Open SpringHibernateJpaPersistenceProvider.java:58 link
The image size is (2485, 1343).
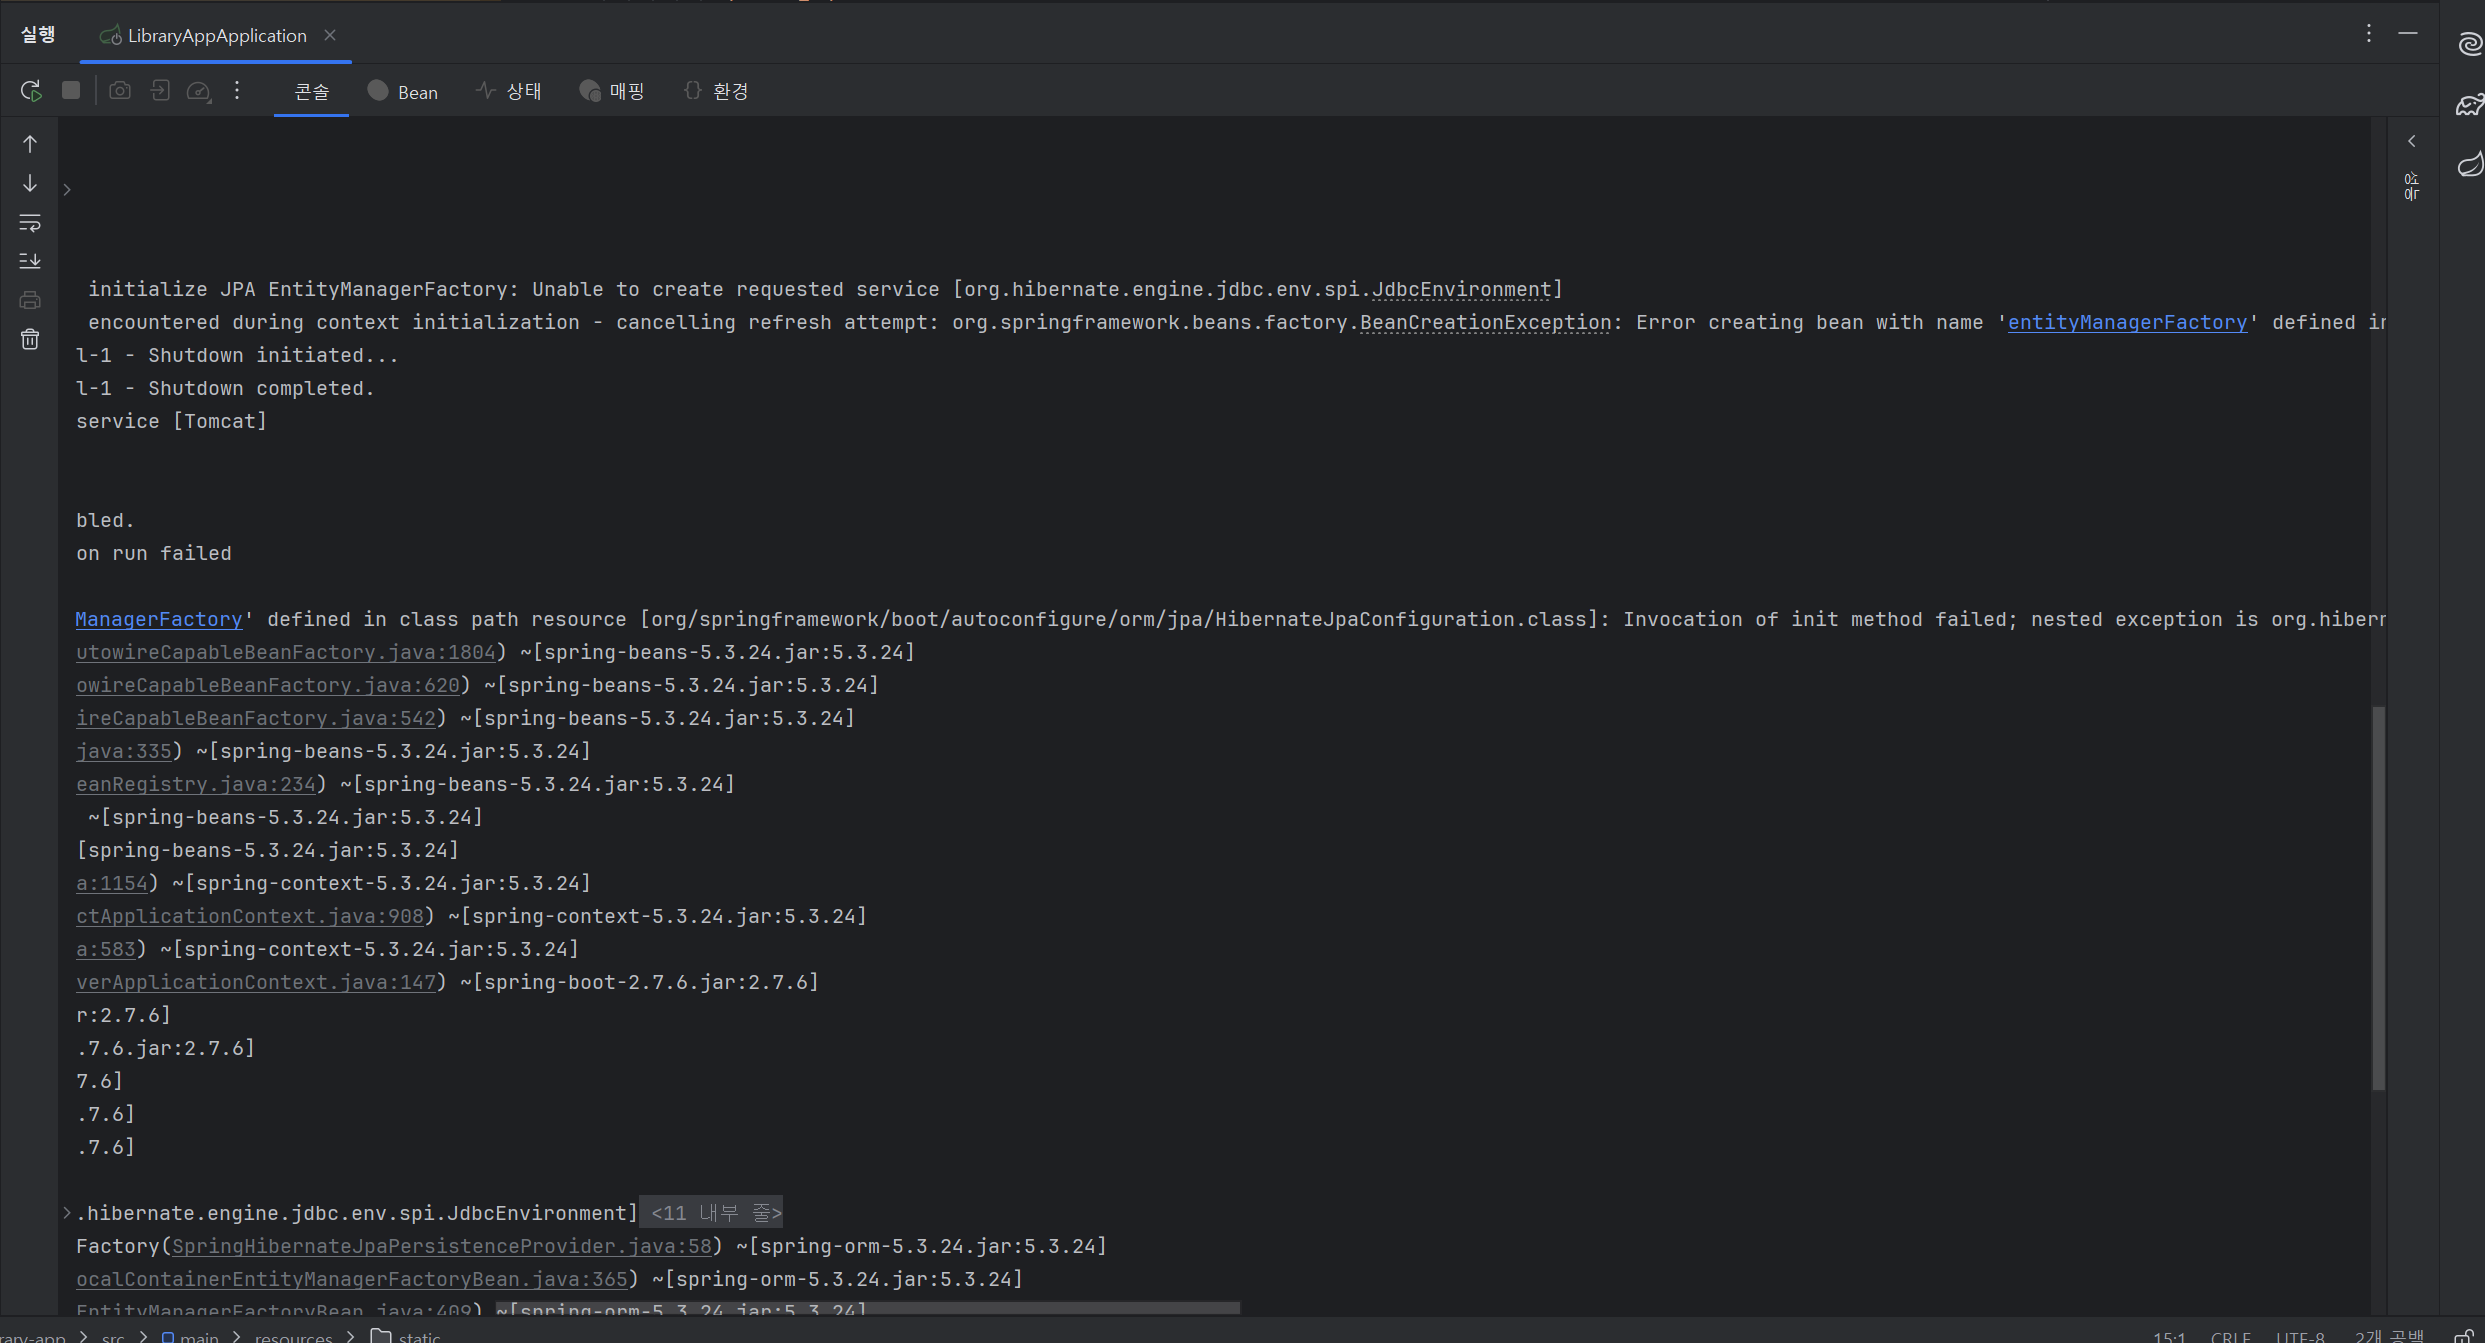[442, 1247]
